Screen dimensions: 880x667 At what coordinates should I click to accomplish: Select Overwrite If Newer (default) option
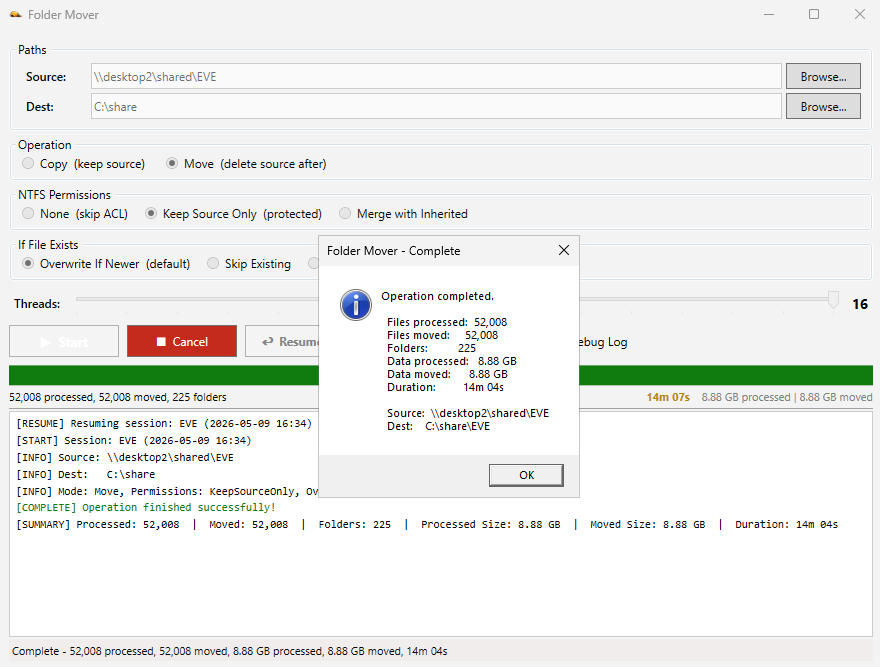106,264
